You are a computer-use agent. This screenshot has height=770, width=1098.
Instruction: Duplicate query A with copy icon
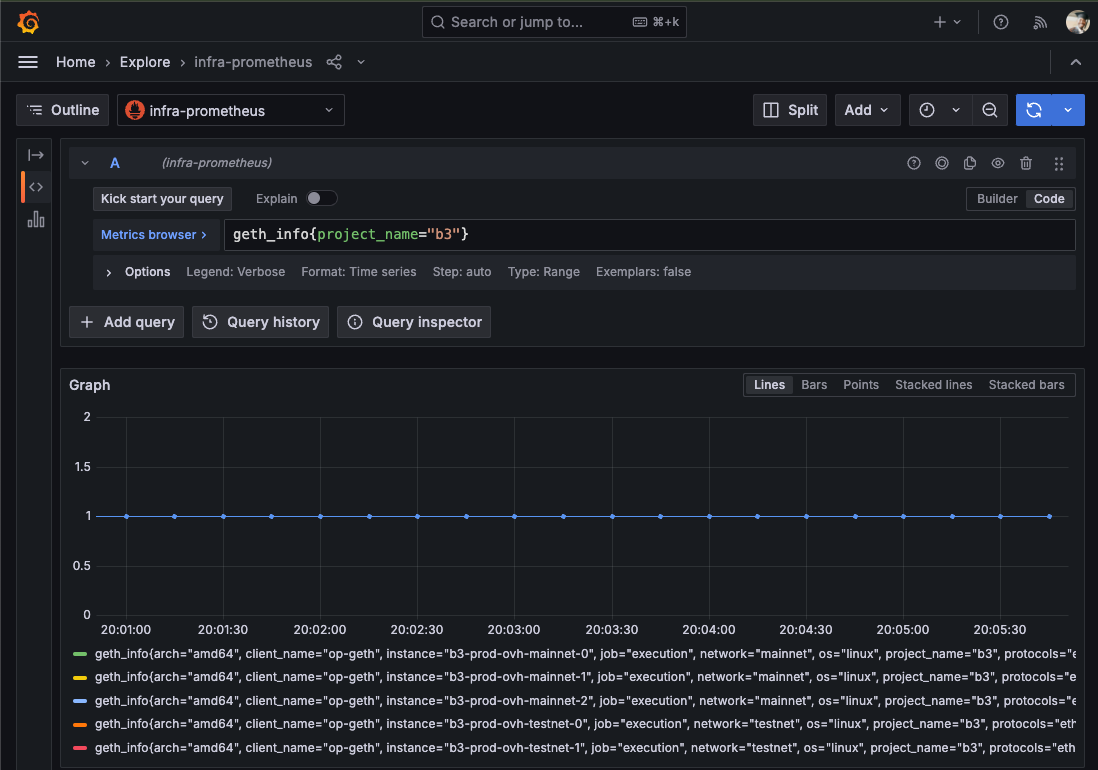(x=969, y=163)
